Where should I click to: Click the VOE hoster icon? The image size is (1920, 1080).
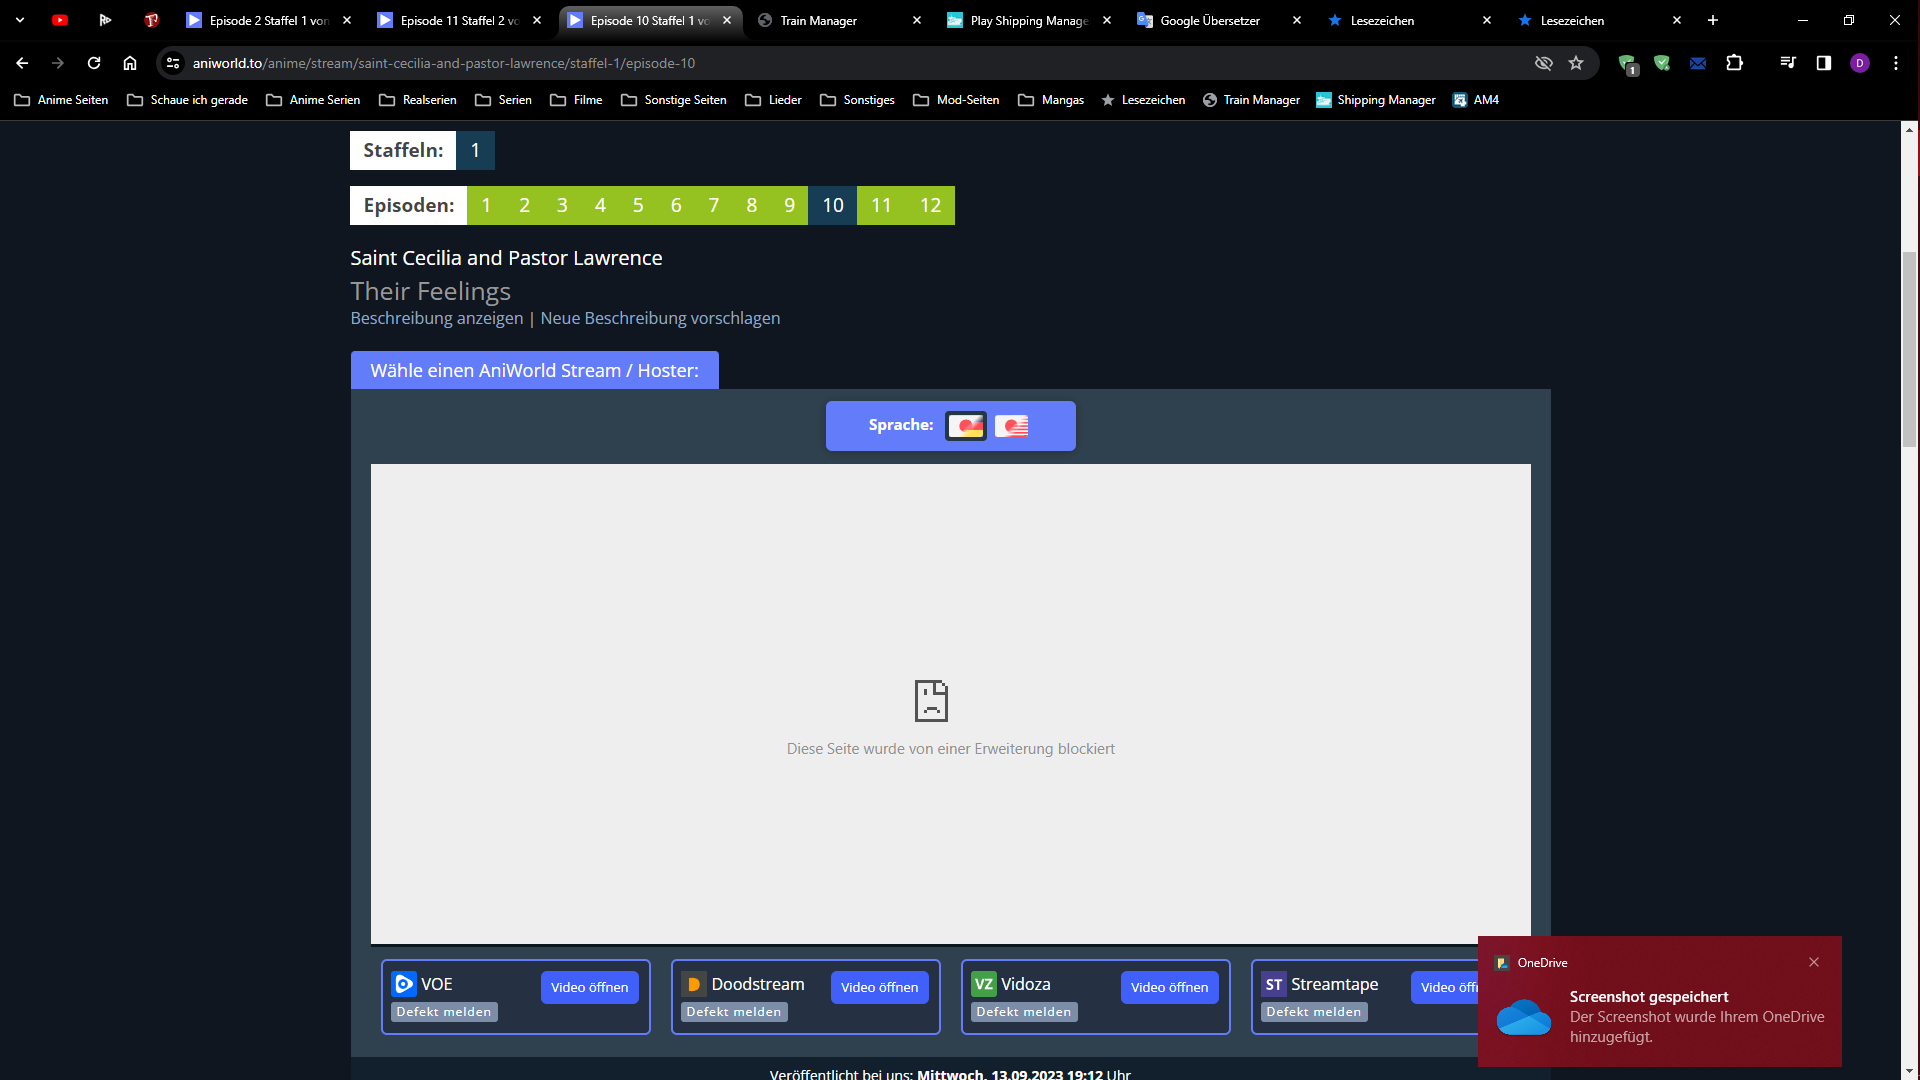[x=403, y=984]
